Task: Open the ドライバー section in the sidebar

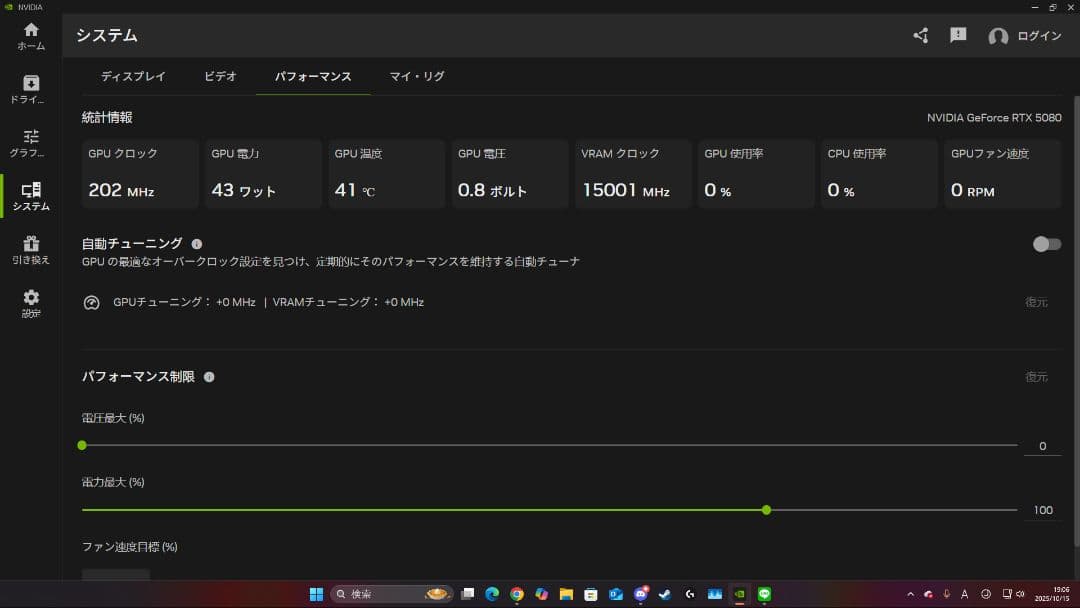Action: 30,88
